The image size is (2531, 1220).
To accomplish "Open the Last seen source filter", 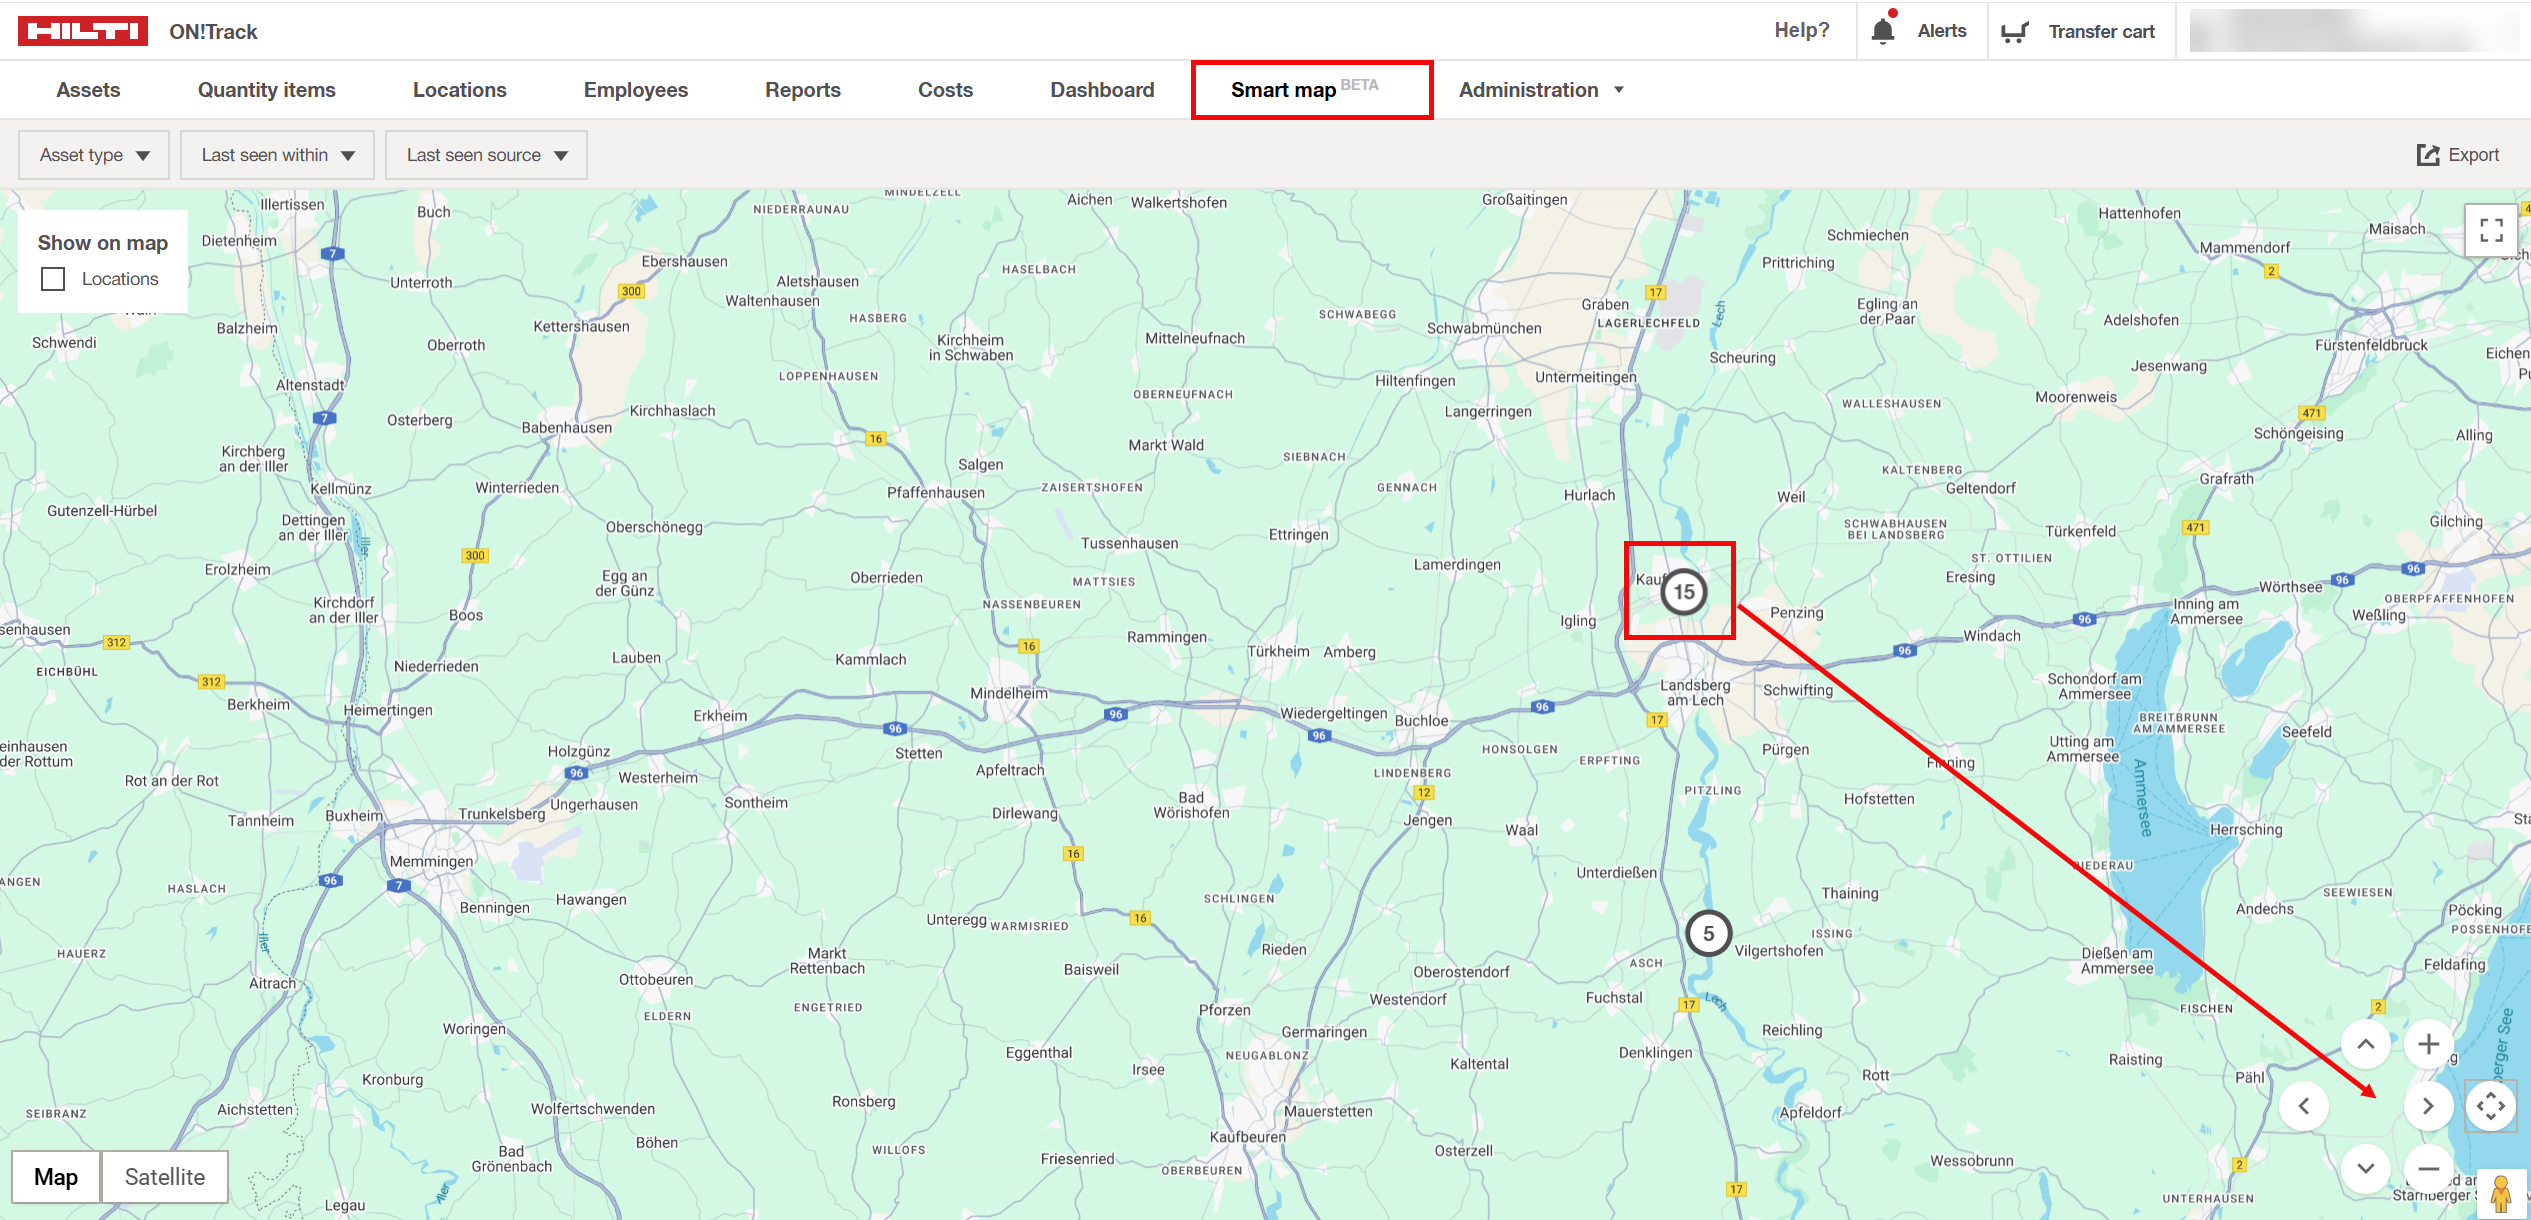I will pos(486,154).
